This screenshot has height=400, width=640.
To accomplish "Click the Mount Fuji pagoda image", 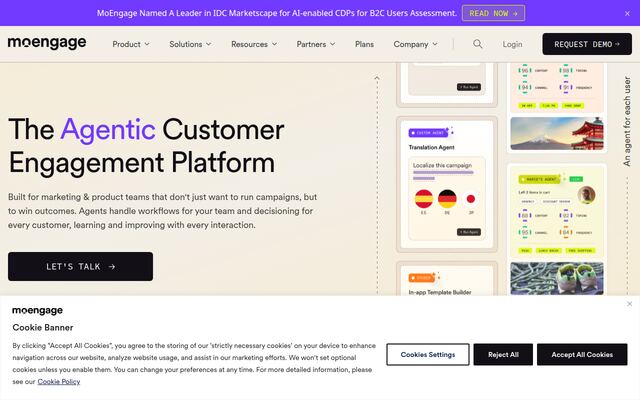I will pyautogui.click(x=557, y=133).
